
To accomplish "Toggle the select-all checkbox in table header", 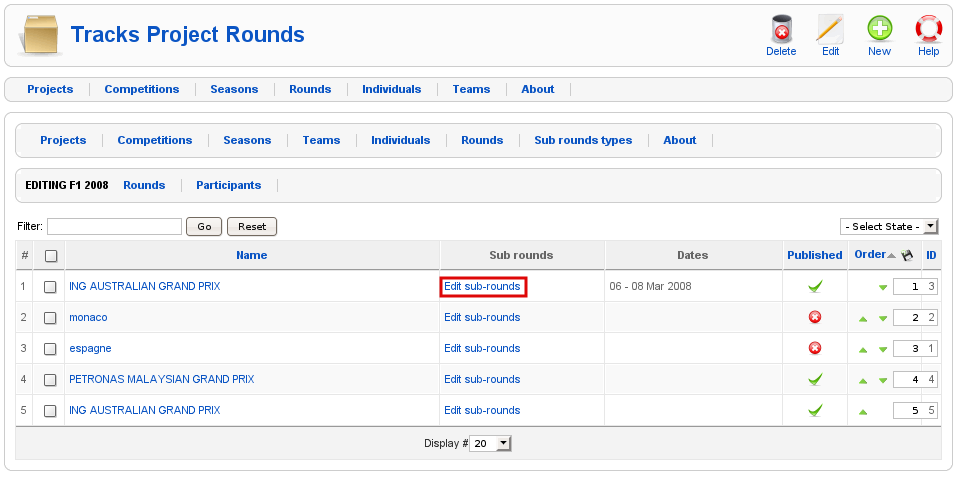I will [51, 256].
